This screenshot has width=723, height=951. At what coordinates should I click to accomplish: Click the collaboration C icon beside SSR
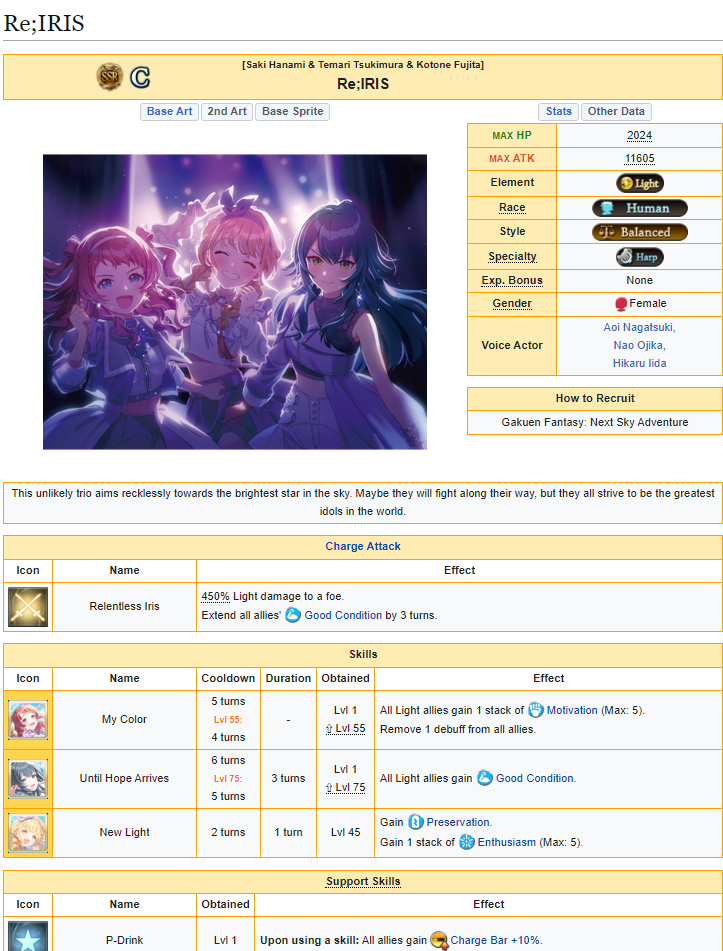pos(140,78)
